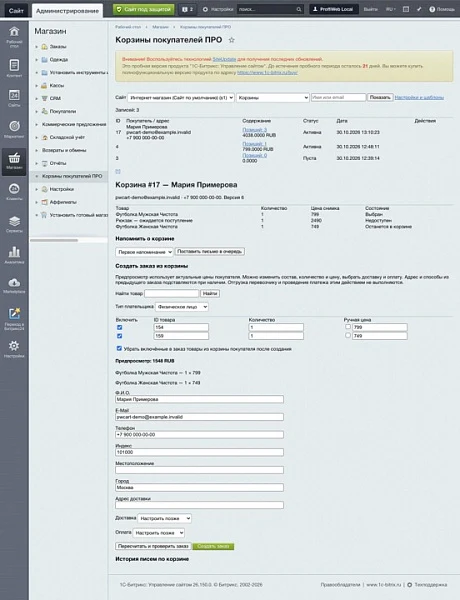Click the Создать заказ green button
The height and width of the screenshot is (600, 460).
pyautogui.click(x=213, y=546)
